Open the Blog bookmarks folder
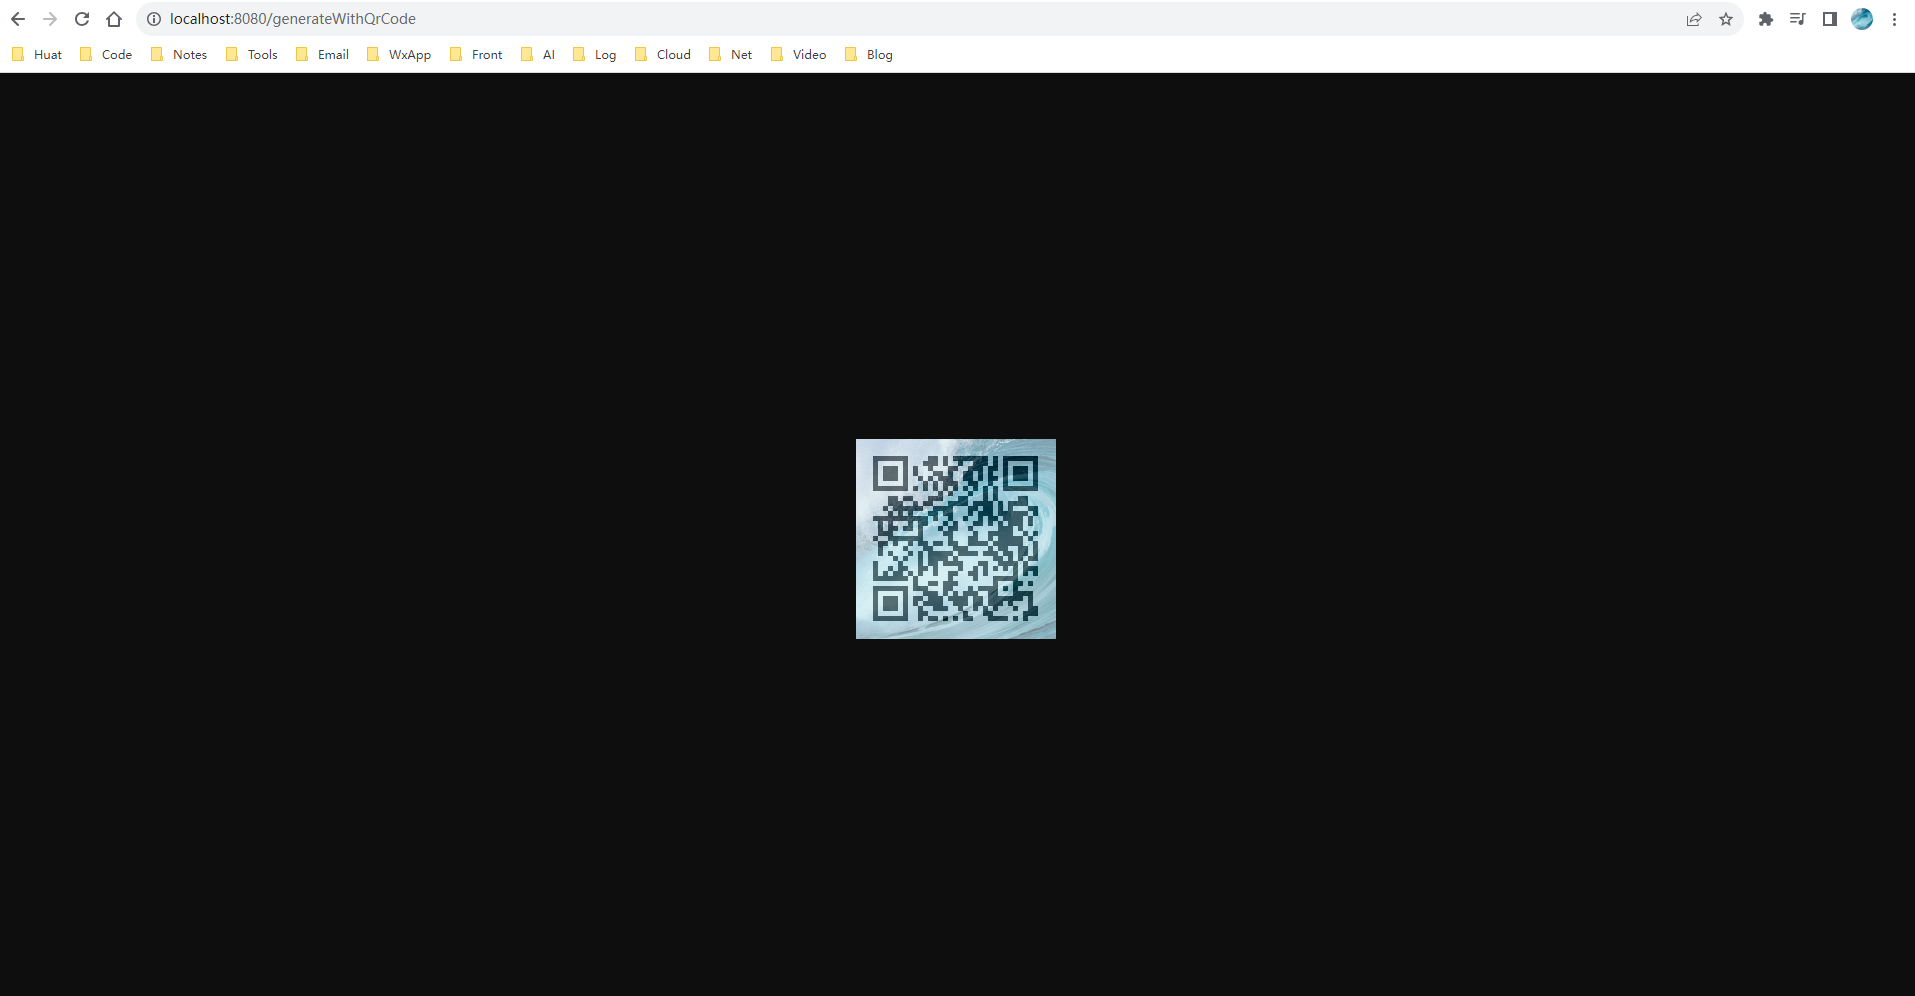The width and height of the screenshot is (1915, 996). (877, 54)
